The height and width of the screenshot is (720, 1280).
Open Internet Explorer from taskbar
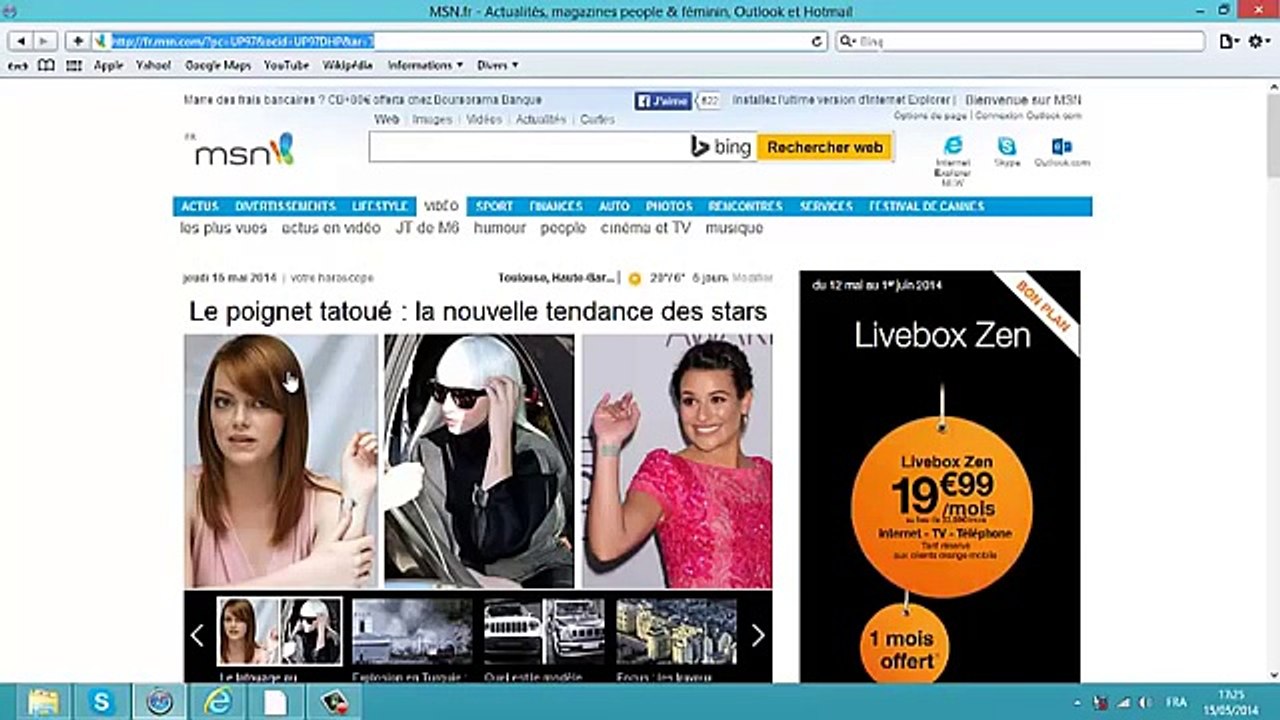point(217,702)
